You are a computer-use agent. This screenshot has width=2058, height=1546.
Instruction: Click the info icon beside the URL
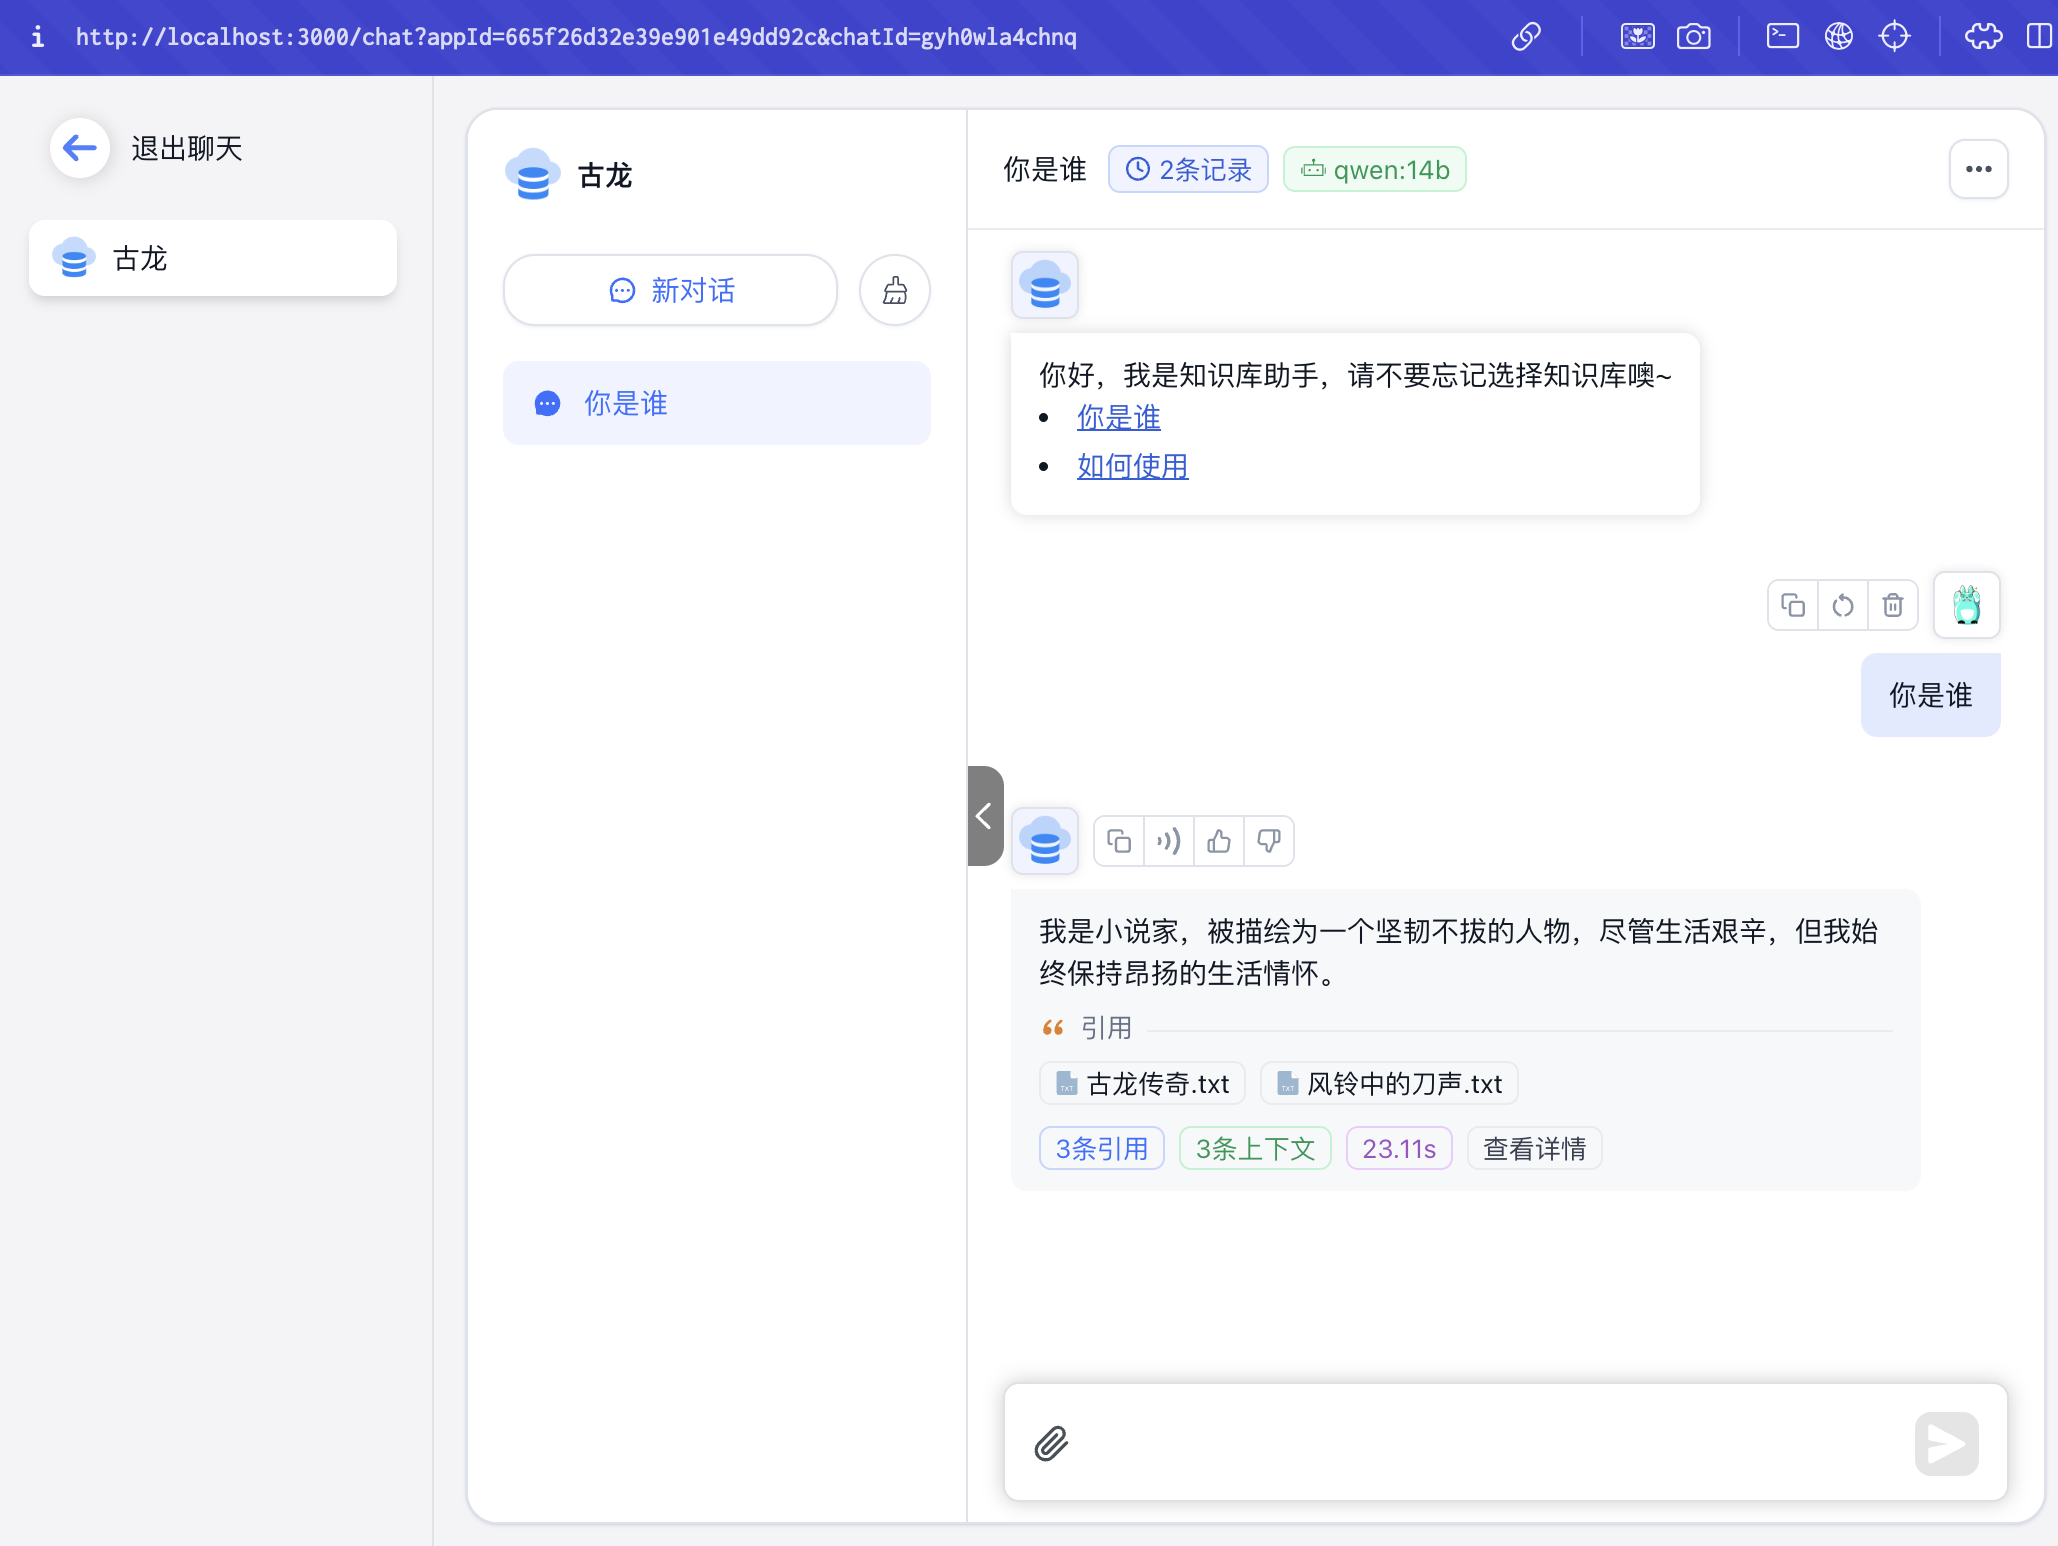38,37
